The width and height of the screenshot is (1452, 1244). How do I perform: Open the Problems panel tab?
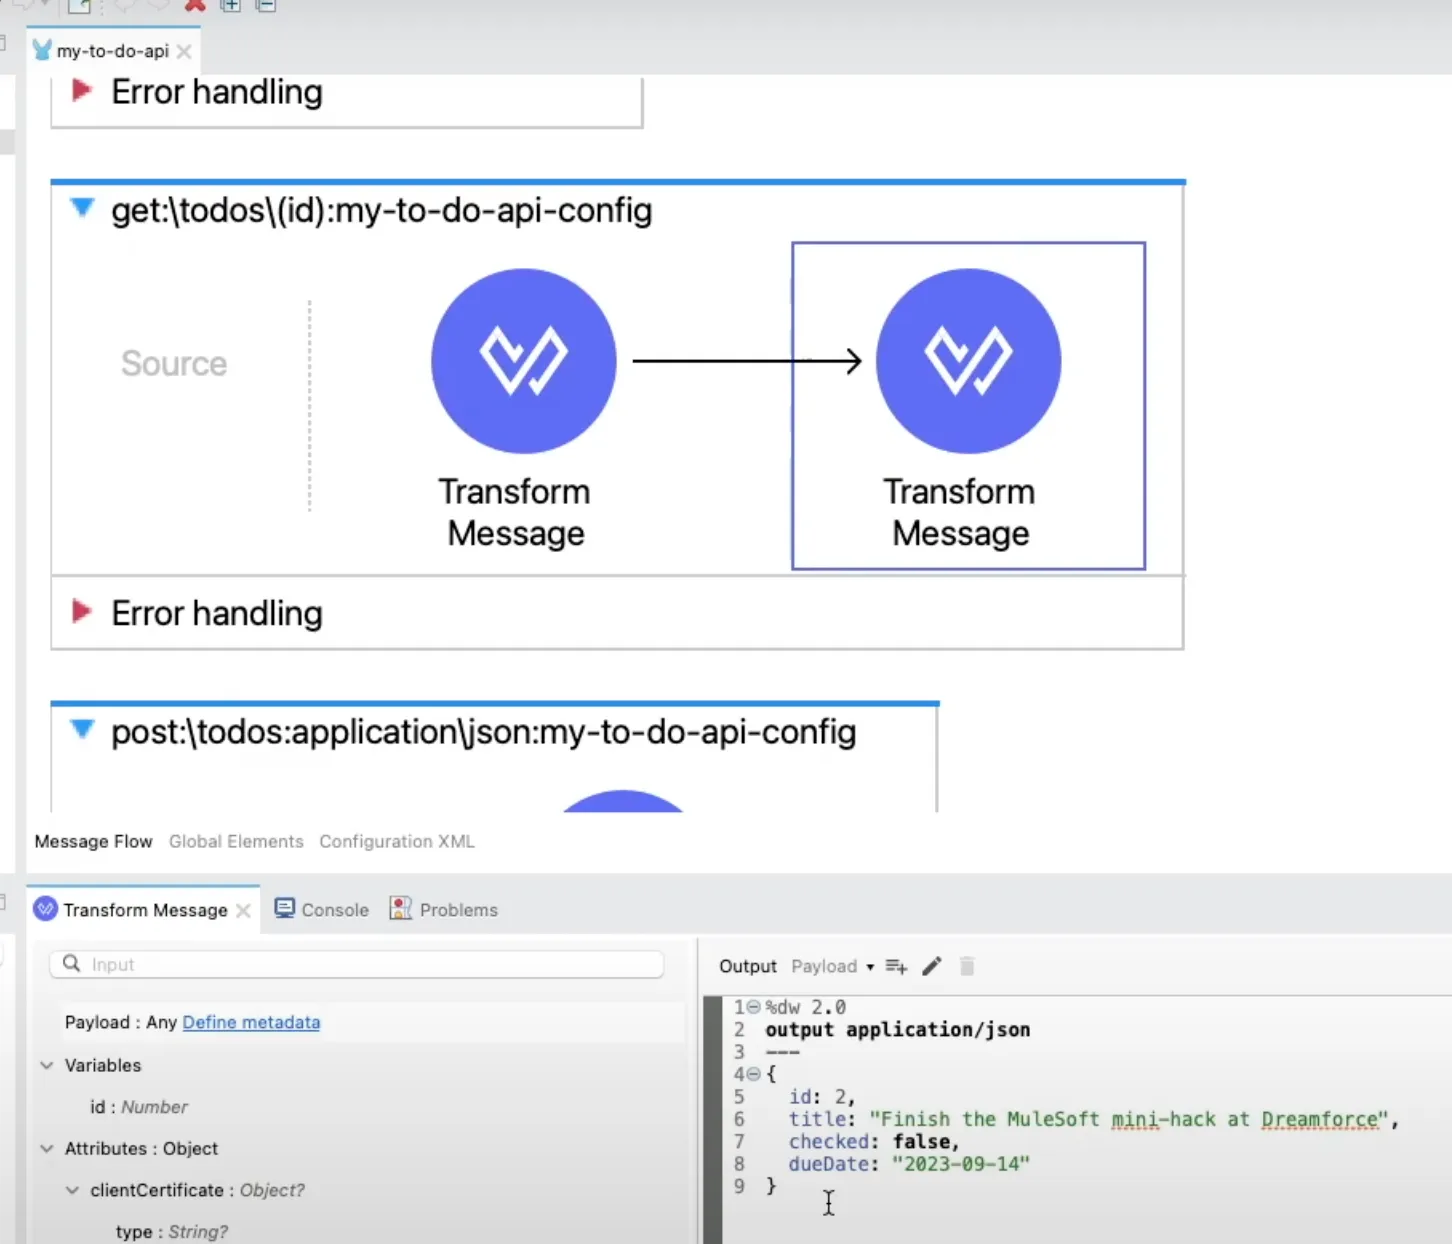pyautogui.click(x=444, y=909)
